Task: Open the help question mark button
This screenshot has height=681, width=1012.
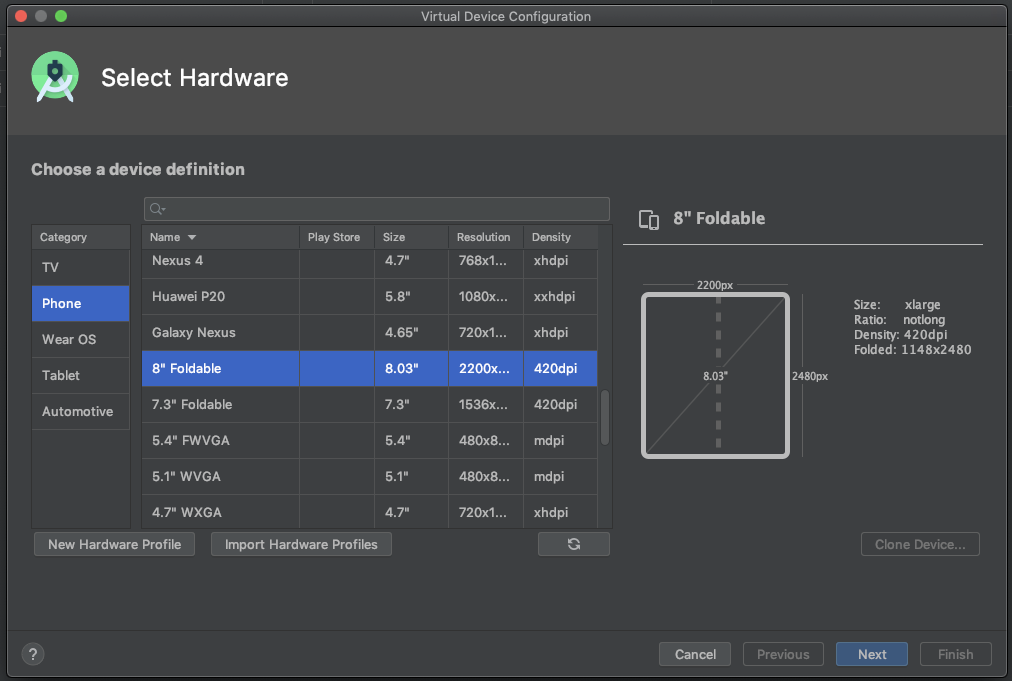Action: (33, 654)
